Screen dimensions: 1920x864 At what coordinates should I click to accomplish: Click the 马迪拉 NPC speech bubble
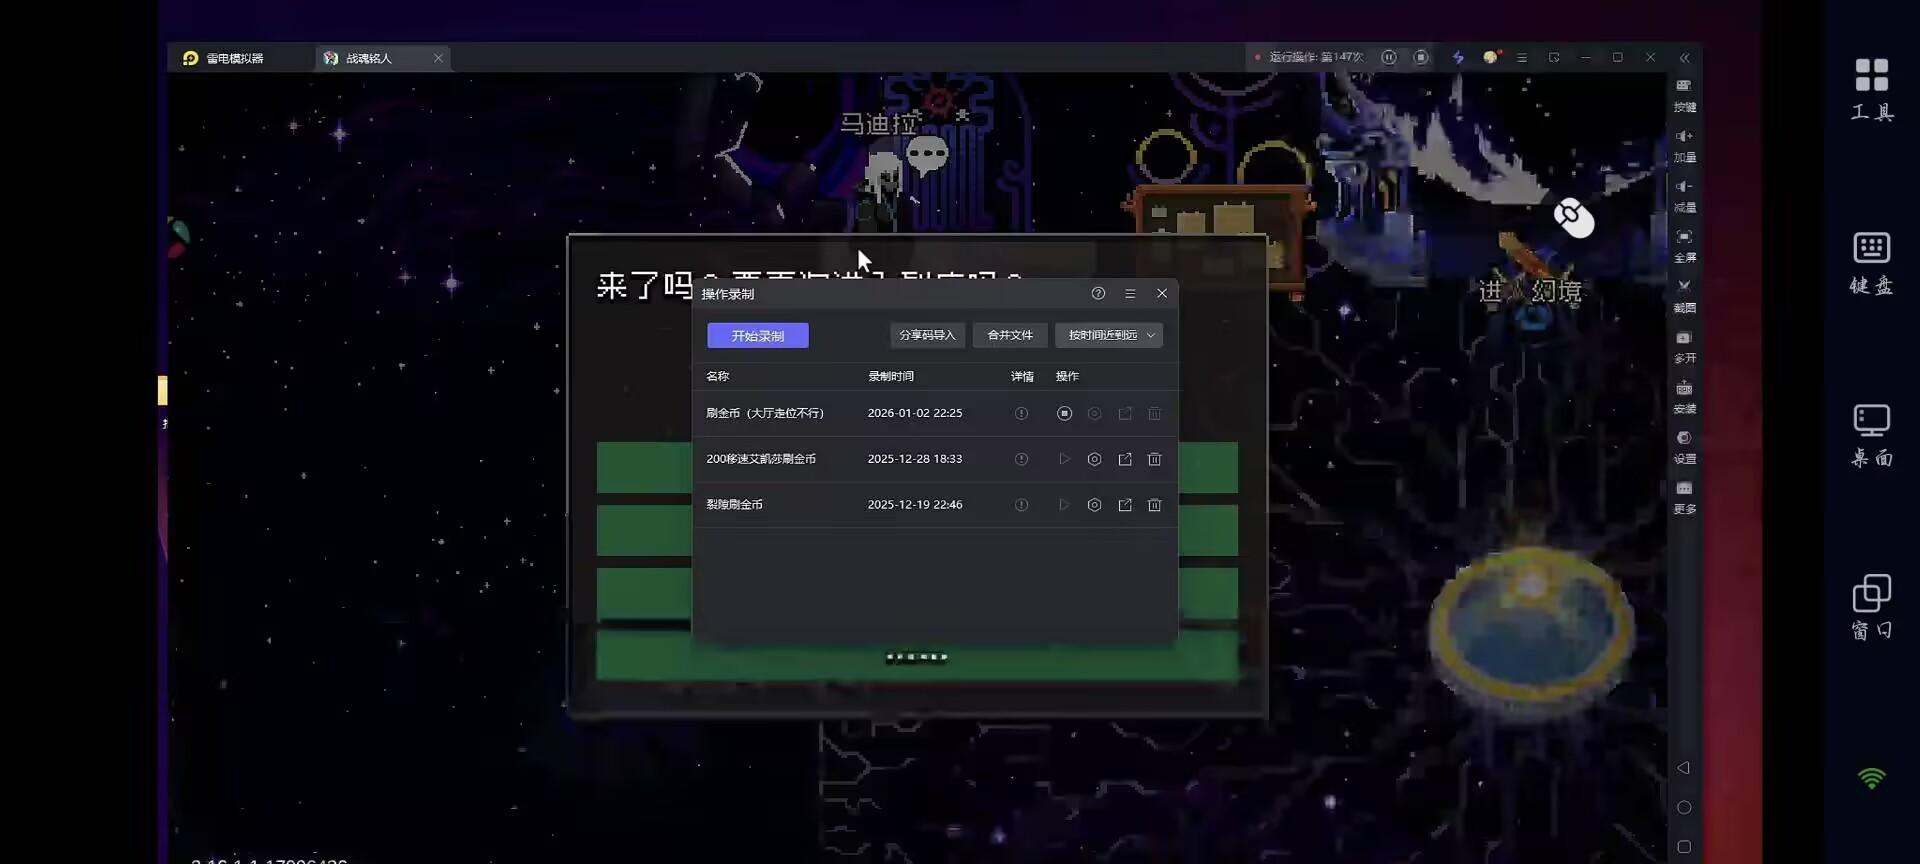point(927,155)
